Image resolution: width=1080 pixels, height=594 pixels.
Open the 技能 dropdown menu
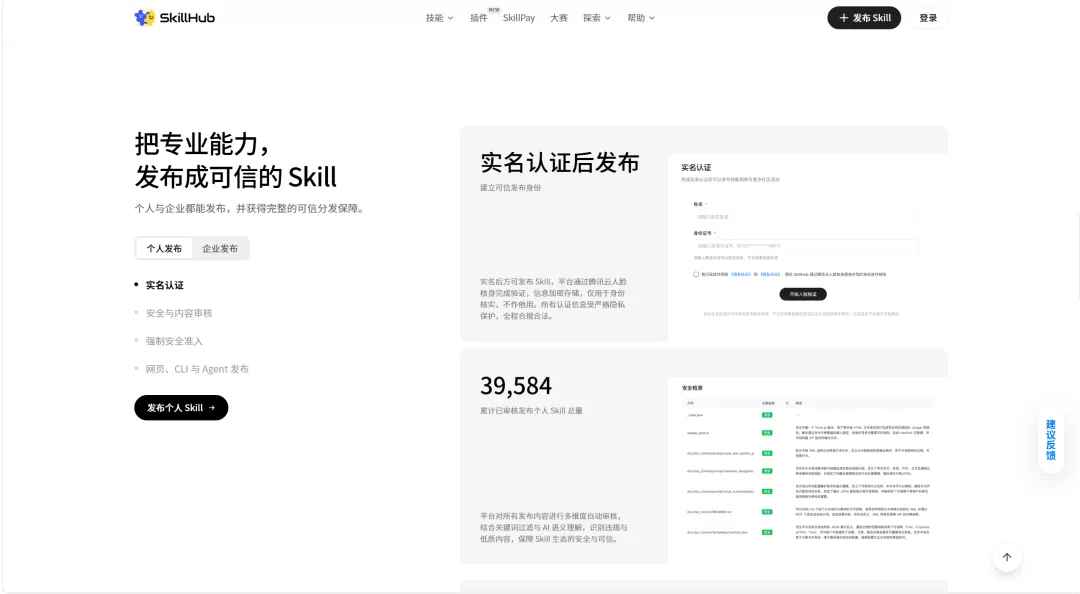pos(439,18)
